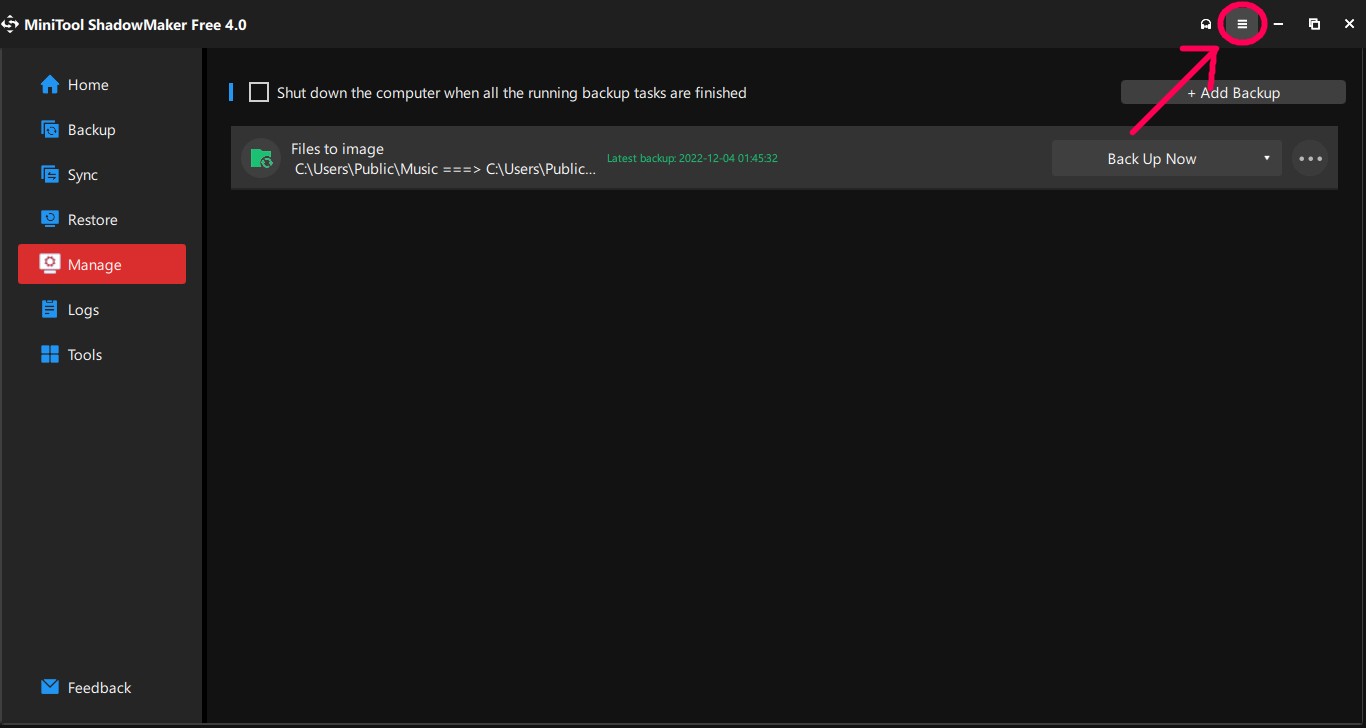The width and height of the screenshot is (1366, 728).
Task: Click the Back Up Now button
Action: (1151, 158)
